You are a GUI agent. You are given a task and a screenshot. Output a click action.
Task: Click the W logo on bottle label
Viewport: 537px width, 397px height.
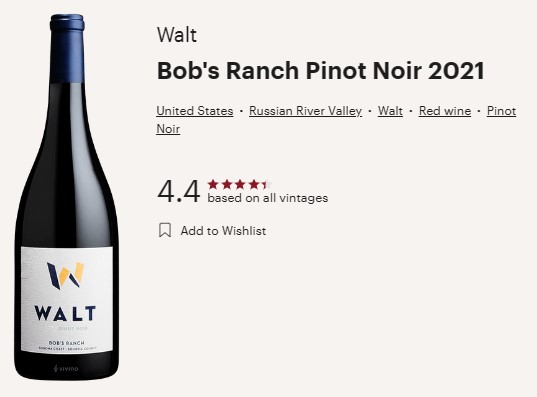coord(66,275)
